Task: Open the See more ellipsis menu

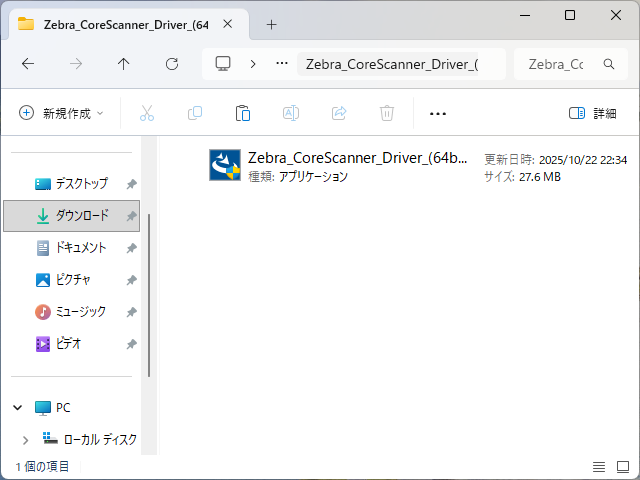Action: (437, 113)
